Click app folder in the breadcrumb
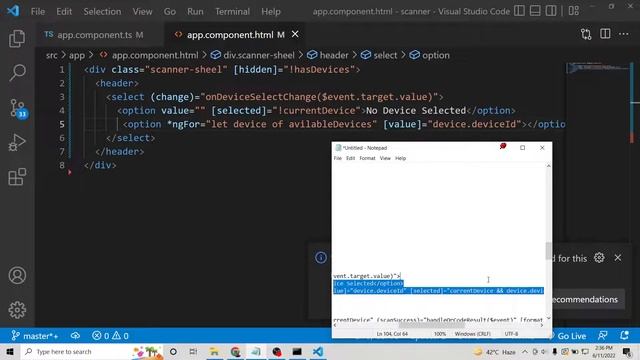 pos(77,55)
